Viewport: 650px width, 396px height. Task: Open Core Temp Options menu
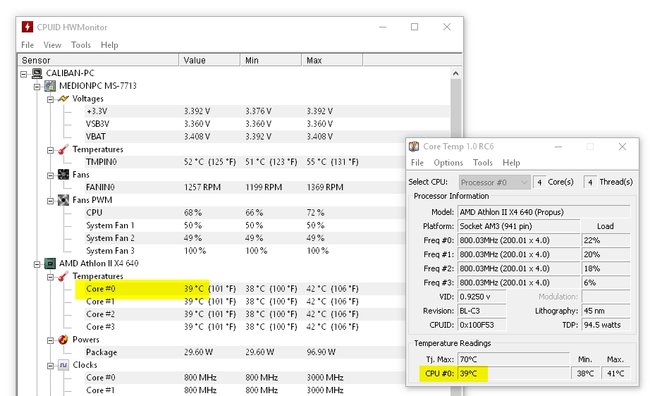[448, 163]
